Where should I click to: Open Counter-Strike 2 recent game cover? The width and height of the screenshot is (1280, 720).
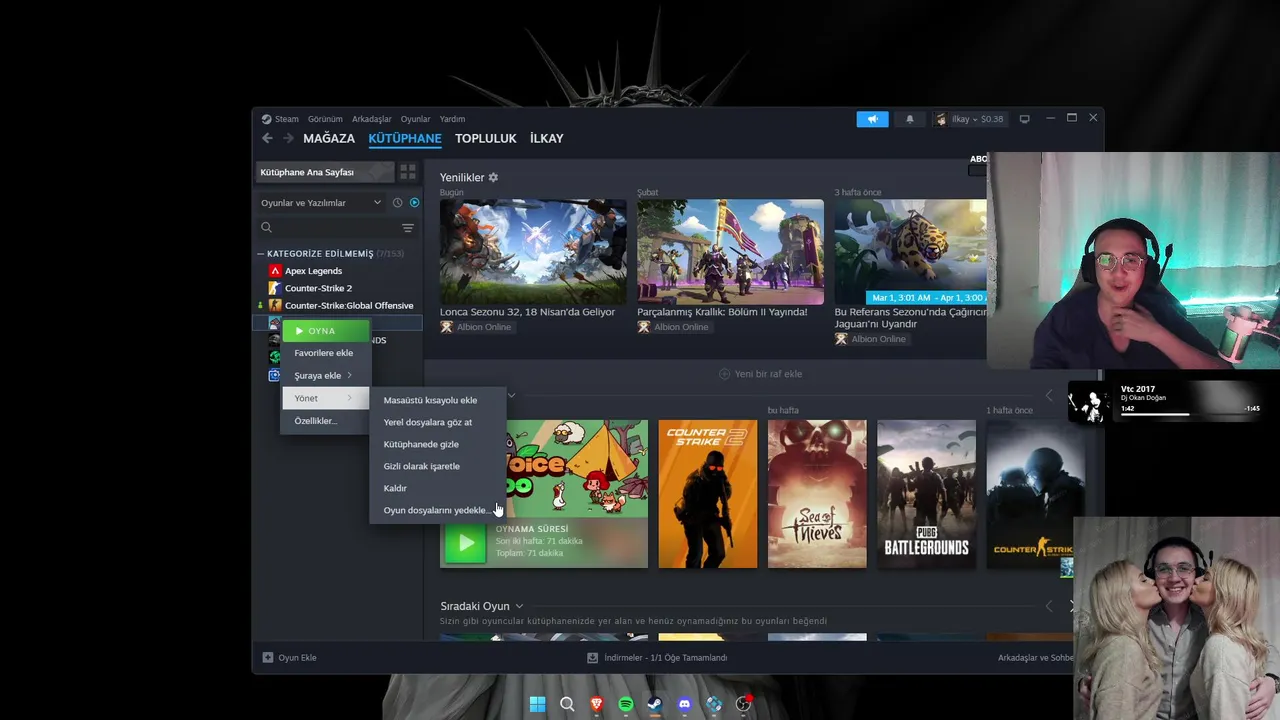[708, 494]
